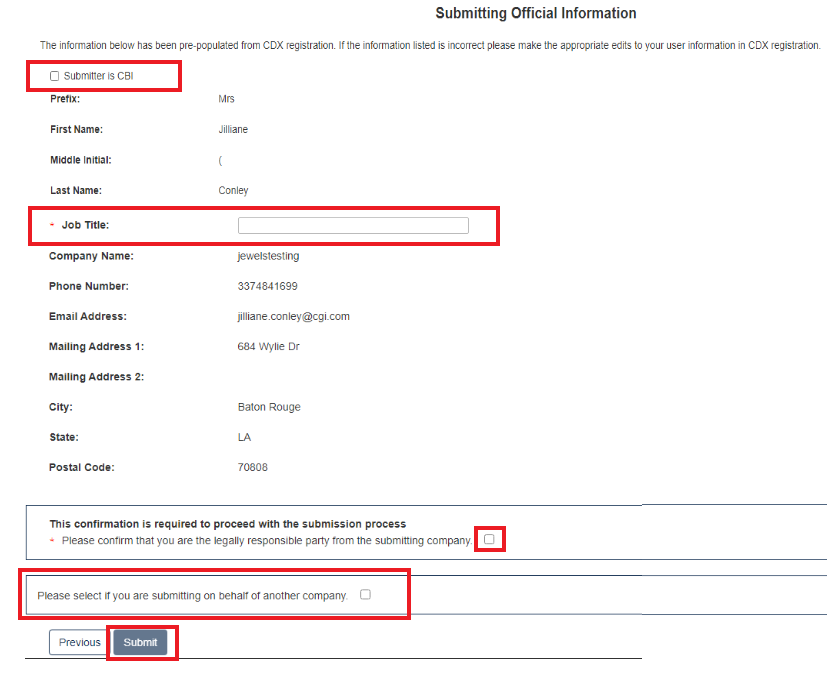This screenshot has width=827, height=674.
Task: Click the CDX registration pre-populated notice text
Action: click(430, 45)
